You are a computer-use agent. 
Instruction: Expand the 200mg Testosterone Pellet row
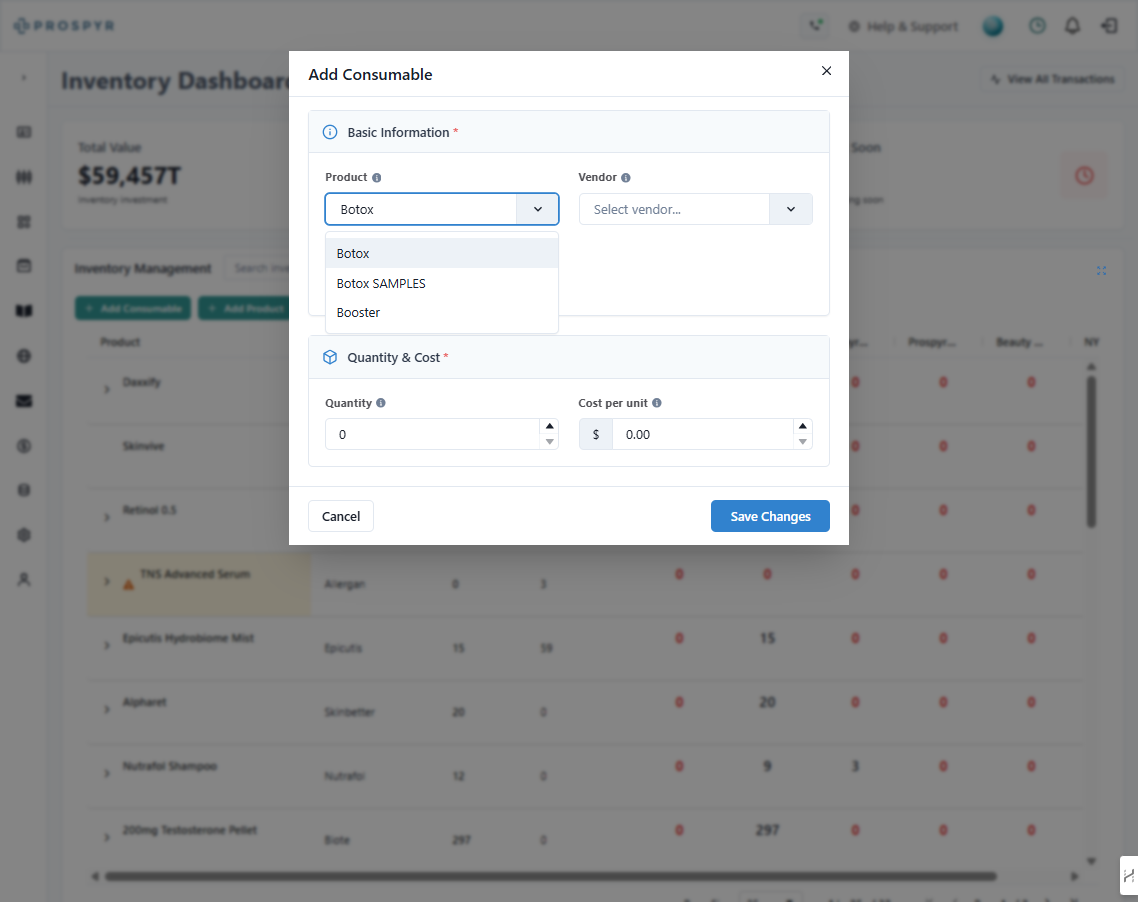[107, 837]
